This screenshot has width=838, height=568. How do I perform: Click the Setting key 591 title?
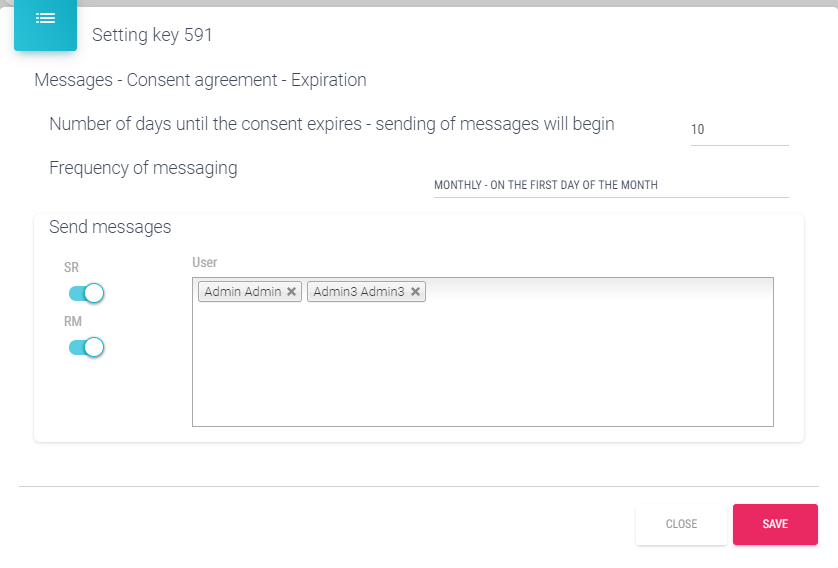click(x=152, y=36)
